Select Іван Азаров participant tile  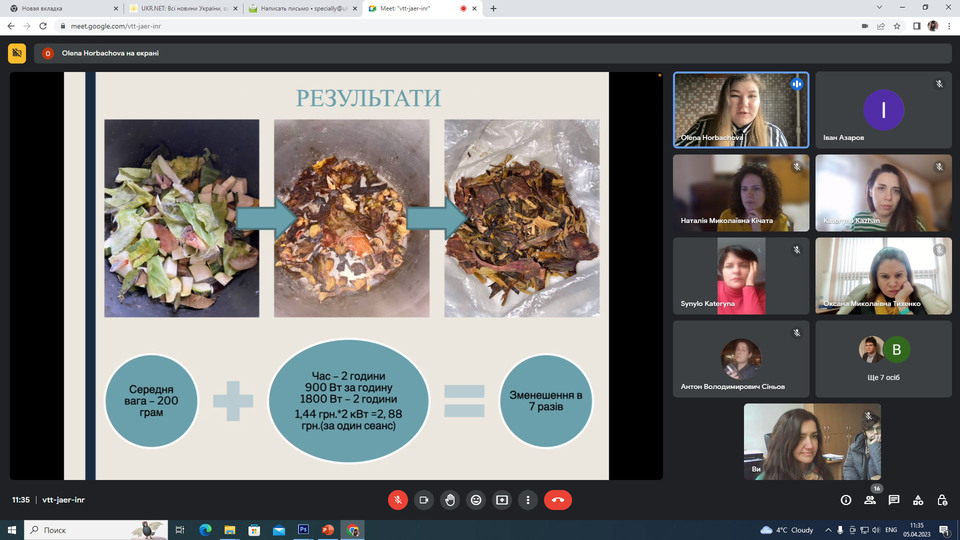click(883, 110)
